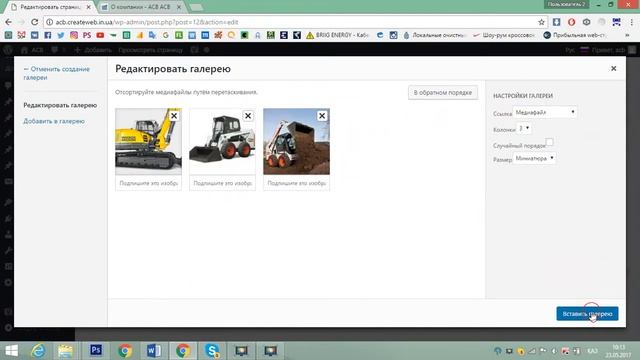
Task: Click the 'Вставить галерею' button
Action: (587, 314)
